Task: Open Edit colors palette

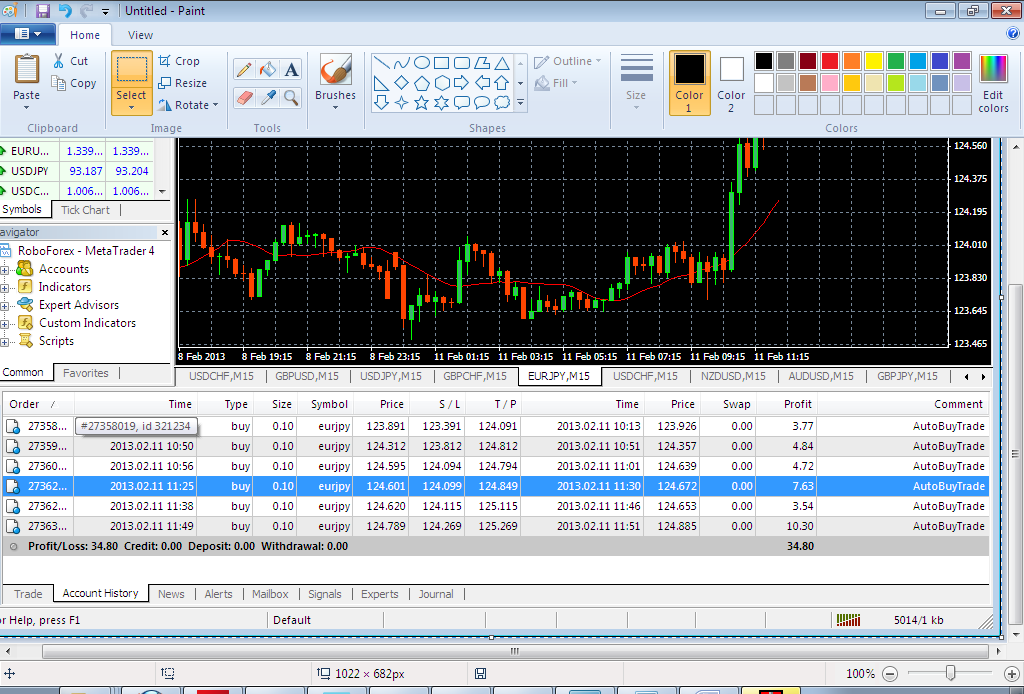Action: tap(993, 84)
